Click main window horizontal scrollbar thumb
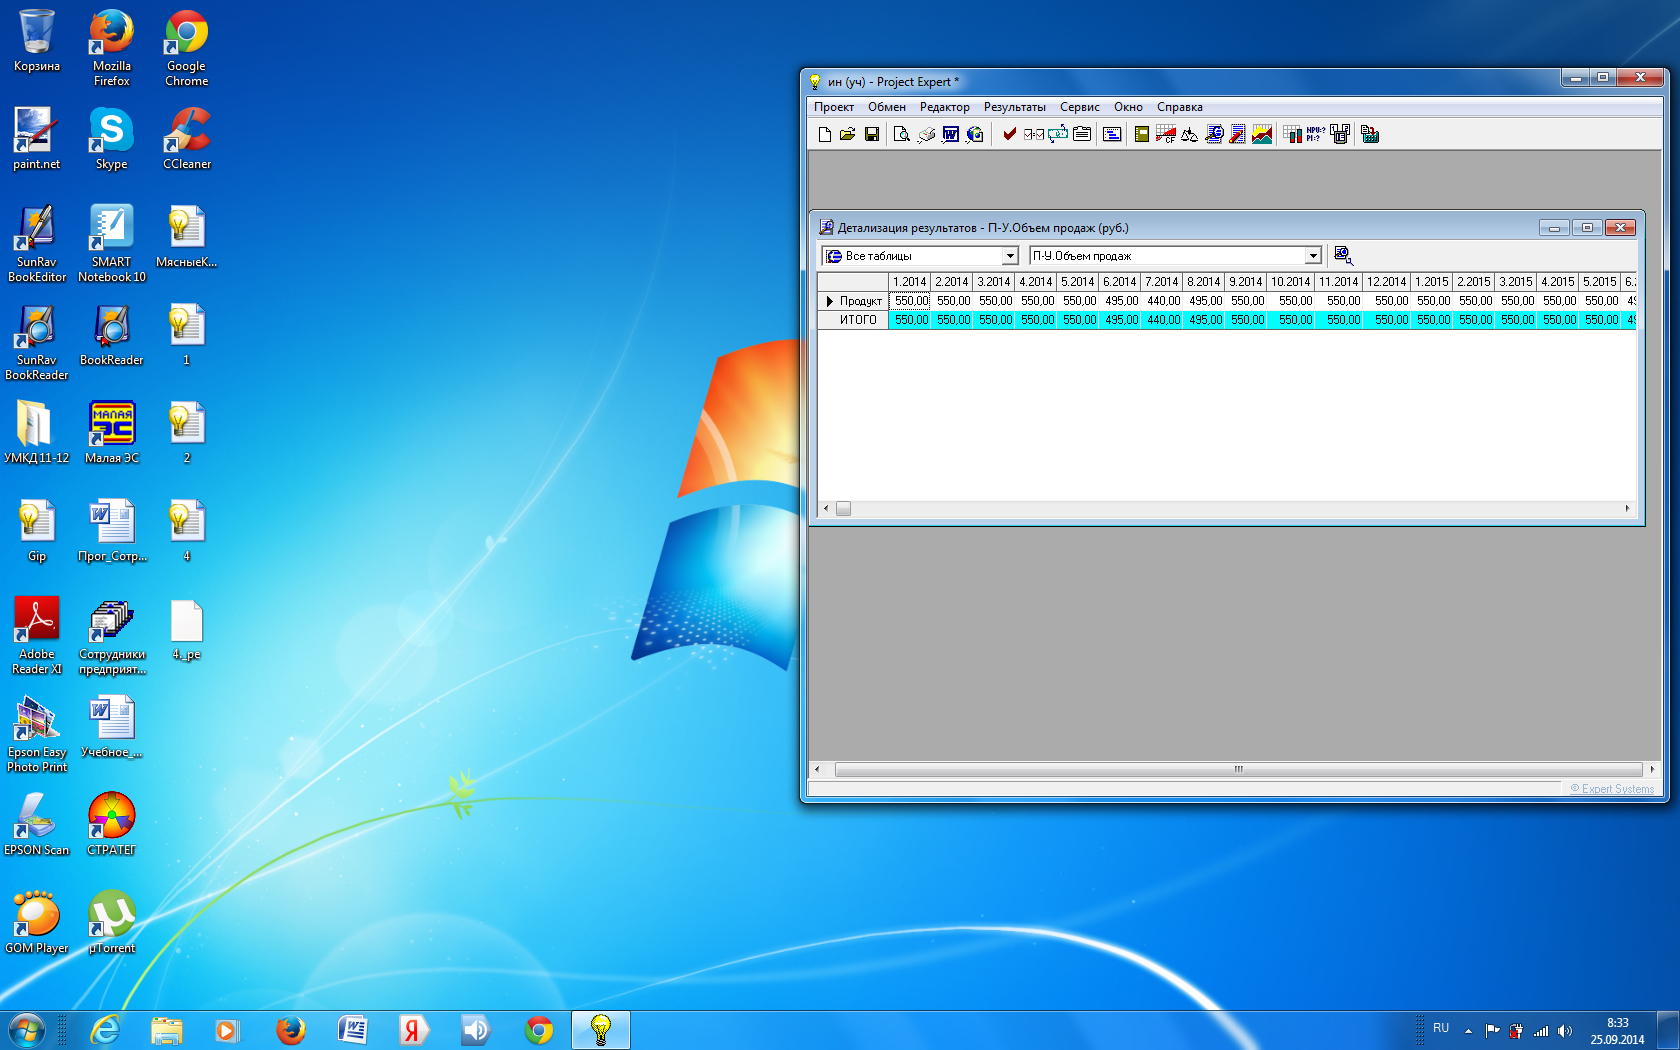 [1238, 769]
